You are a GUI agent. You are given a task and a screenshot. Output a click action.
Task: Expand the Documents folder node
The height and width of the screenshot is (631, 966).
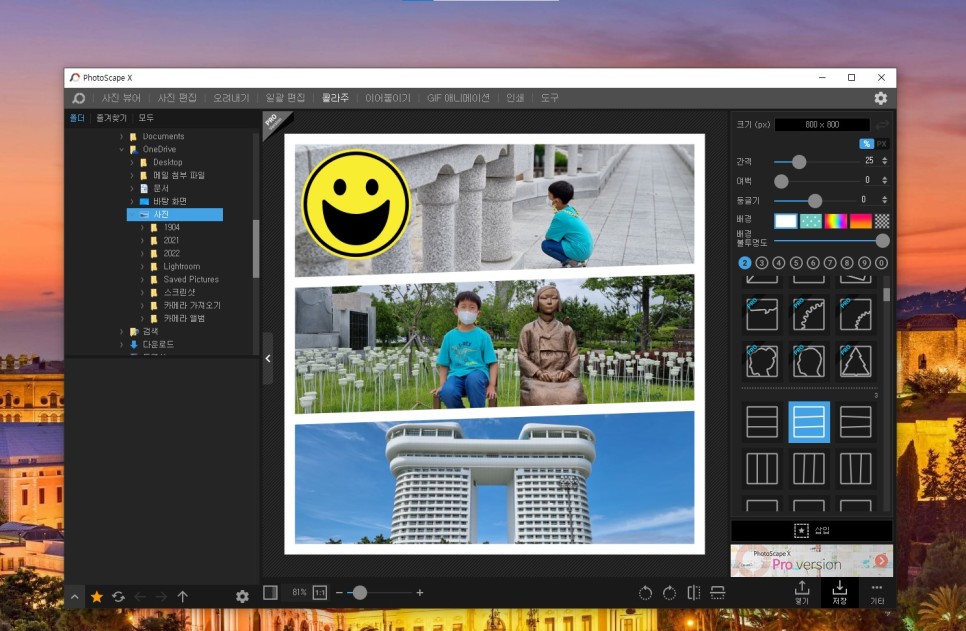pyautogui.click(x=121, y=136)
